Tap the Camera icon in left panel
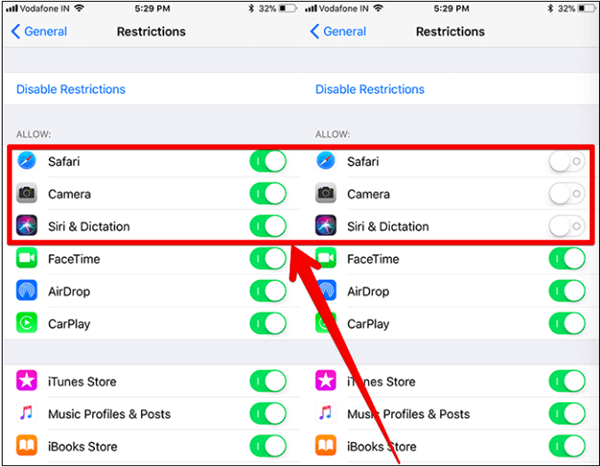Image resolution: width=600 pixels, height=467 pixels. [x=27, y=193]
